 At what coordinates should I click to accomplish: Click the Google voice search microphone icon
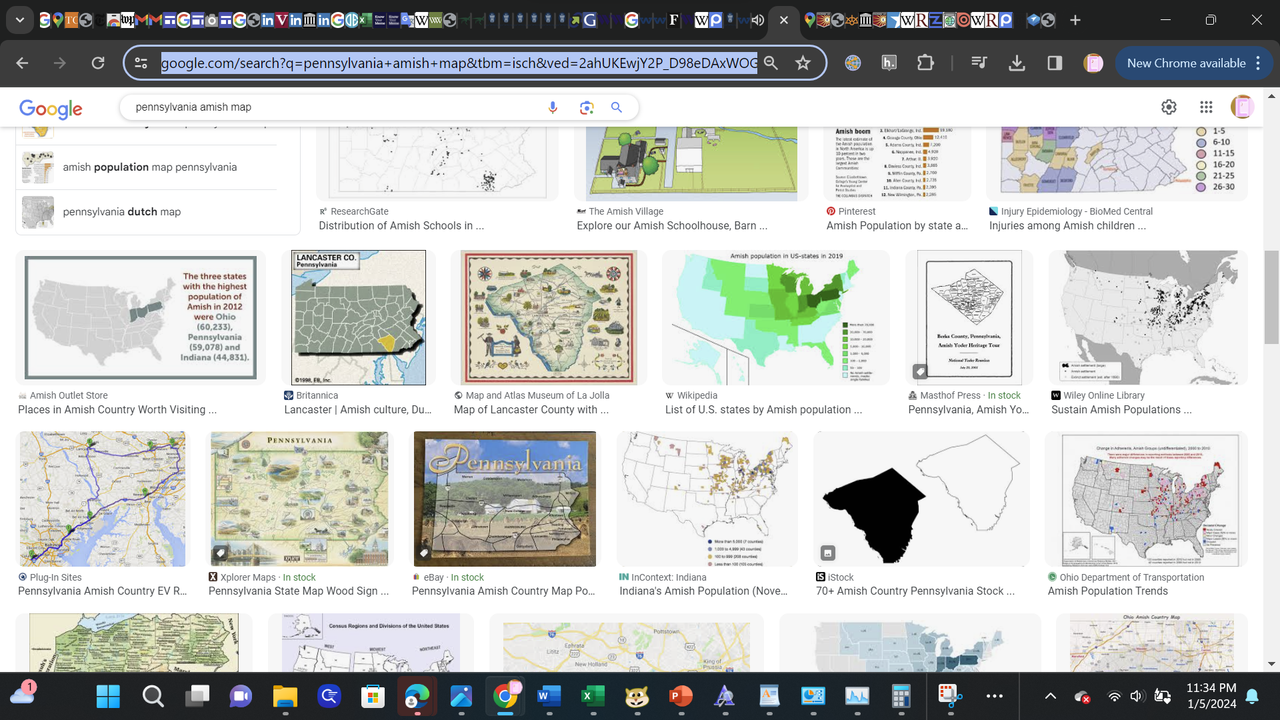pyautogui.click(x=553, y=108)
